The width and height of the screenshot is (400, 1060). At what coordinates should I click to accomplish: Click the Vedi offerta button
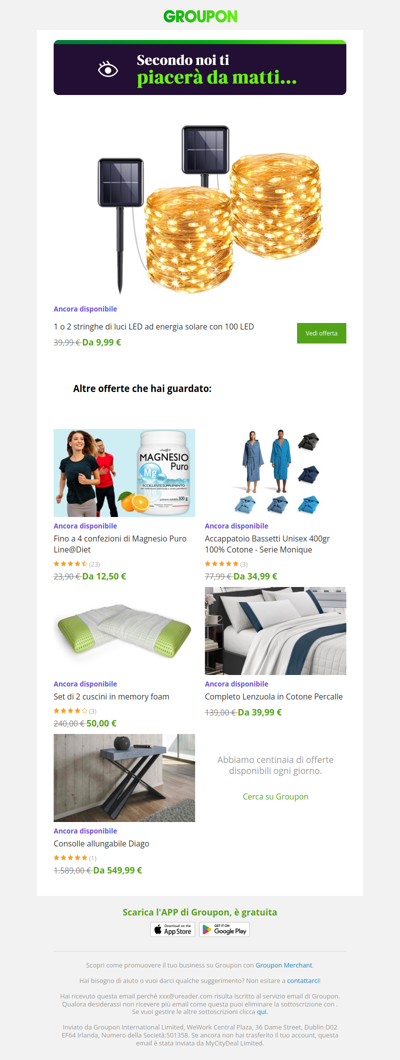pyautogui.click(x=322, y=333)
